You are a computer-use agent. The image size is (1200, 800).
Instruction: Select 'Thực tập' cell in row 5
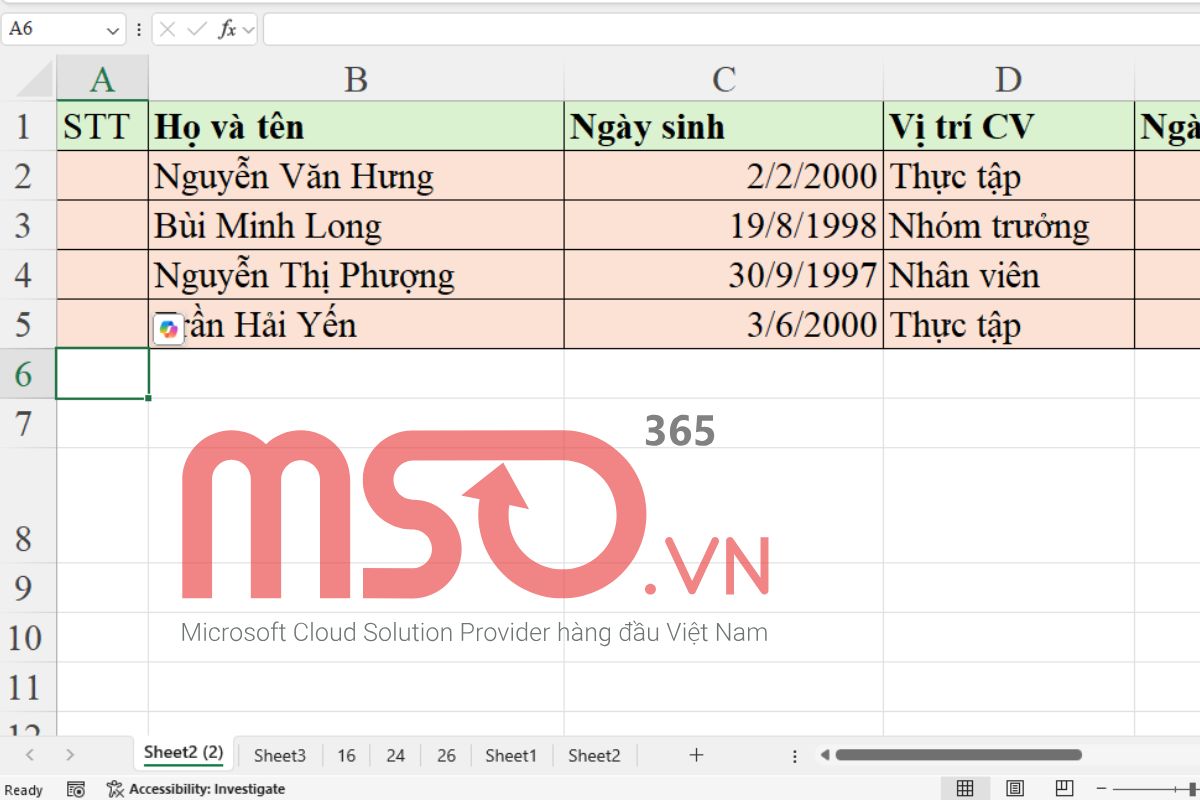[1009, 324]
